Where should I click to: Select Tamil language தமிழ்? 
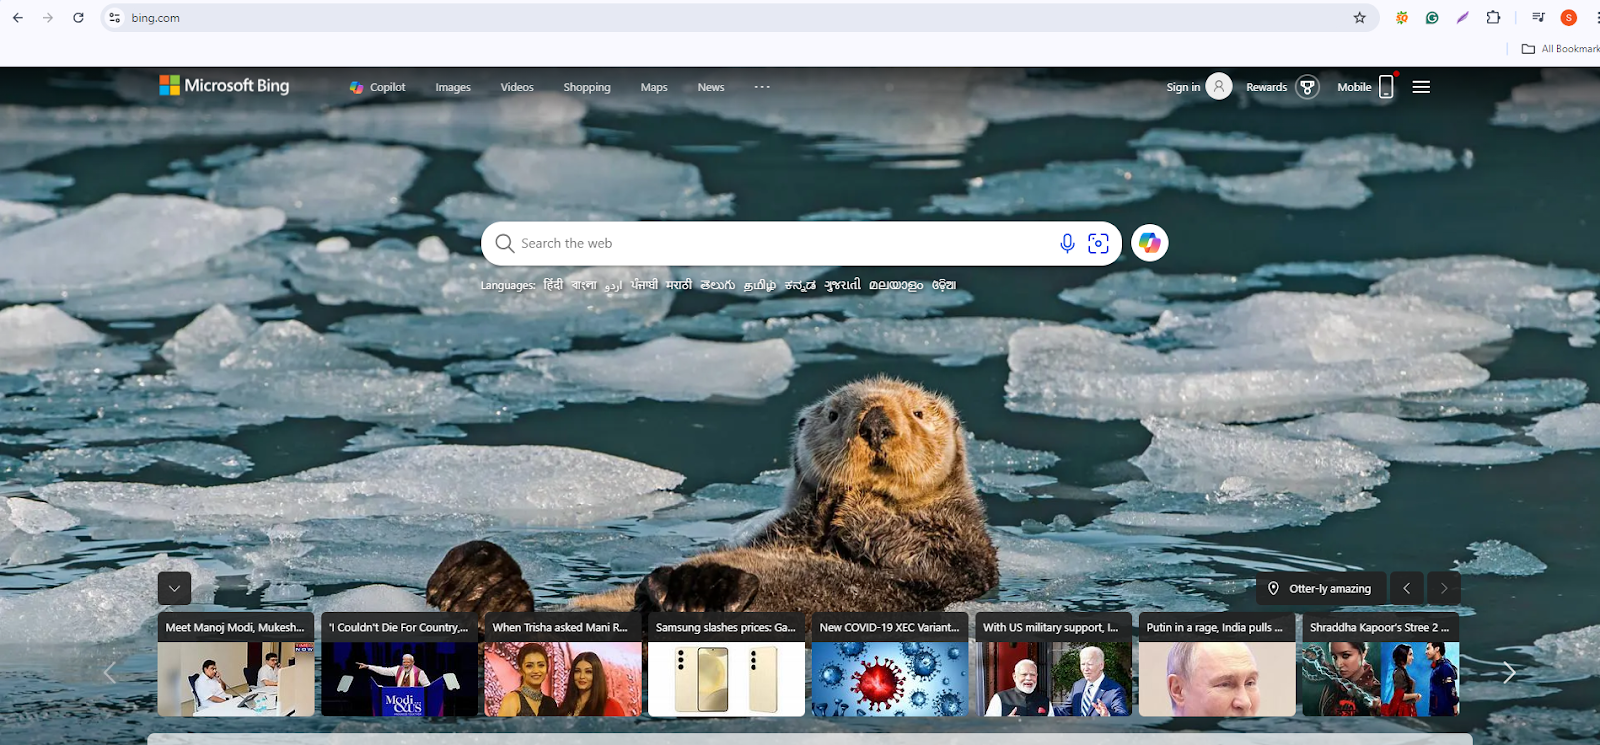click(x=760, y=285)
